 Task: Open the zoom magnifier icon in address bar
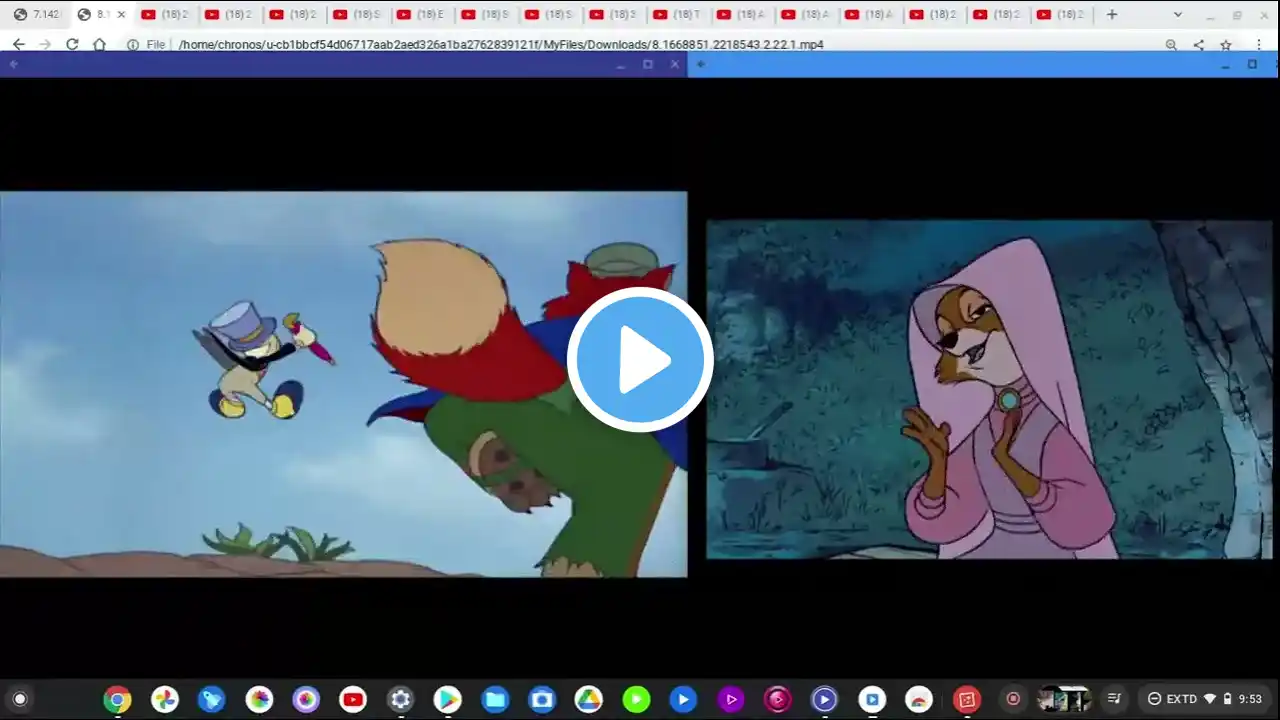click(1171, 44)
